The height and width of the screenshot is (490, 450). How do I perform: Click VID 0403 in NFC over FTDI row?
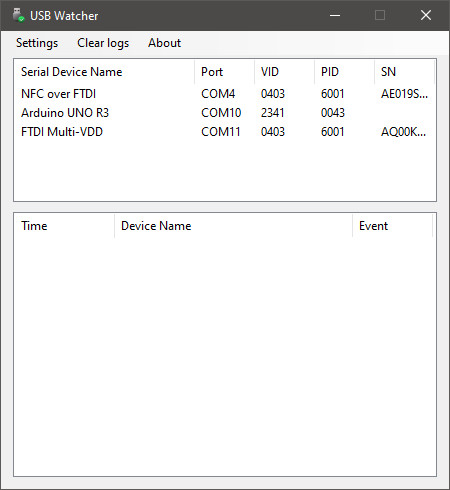coord(273,94)
